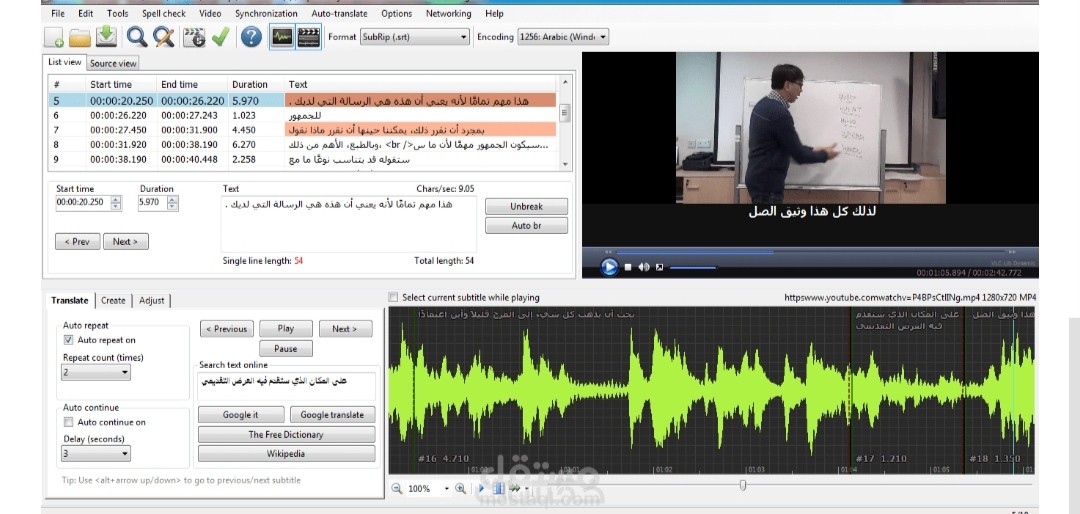The image size is (1080, 514).
Task: Click the video seek progress bar
Action: click(809, 252)
